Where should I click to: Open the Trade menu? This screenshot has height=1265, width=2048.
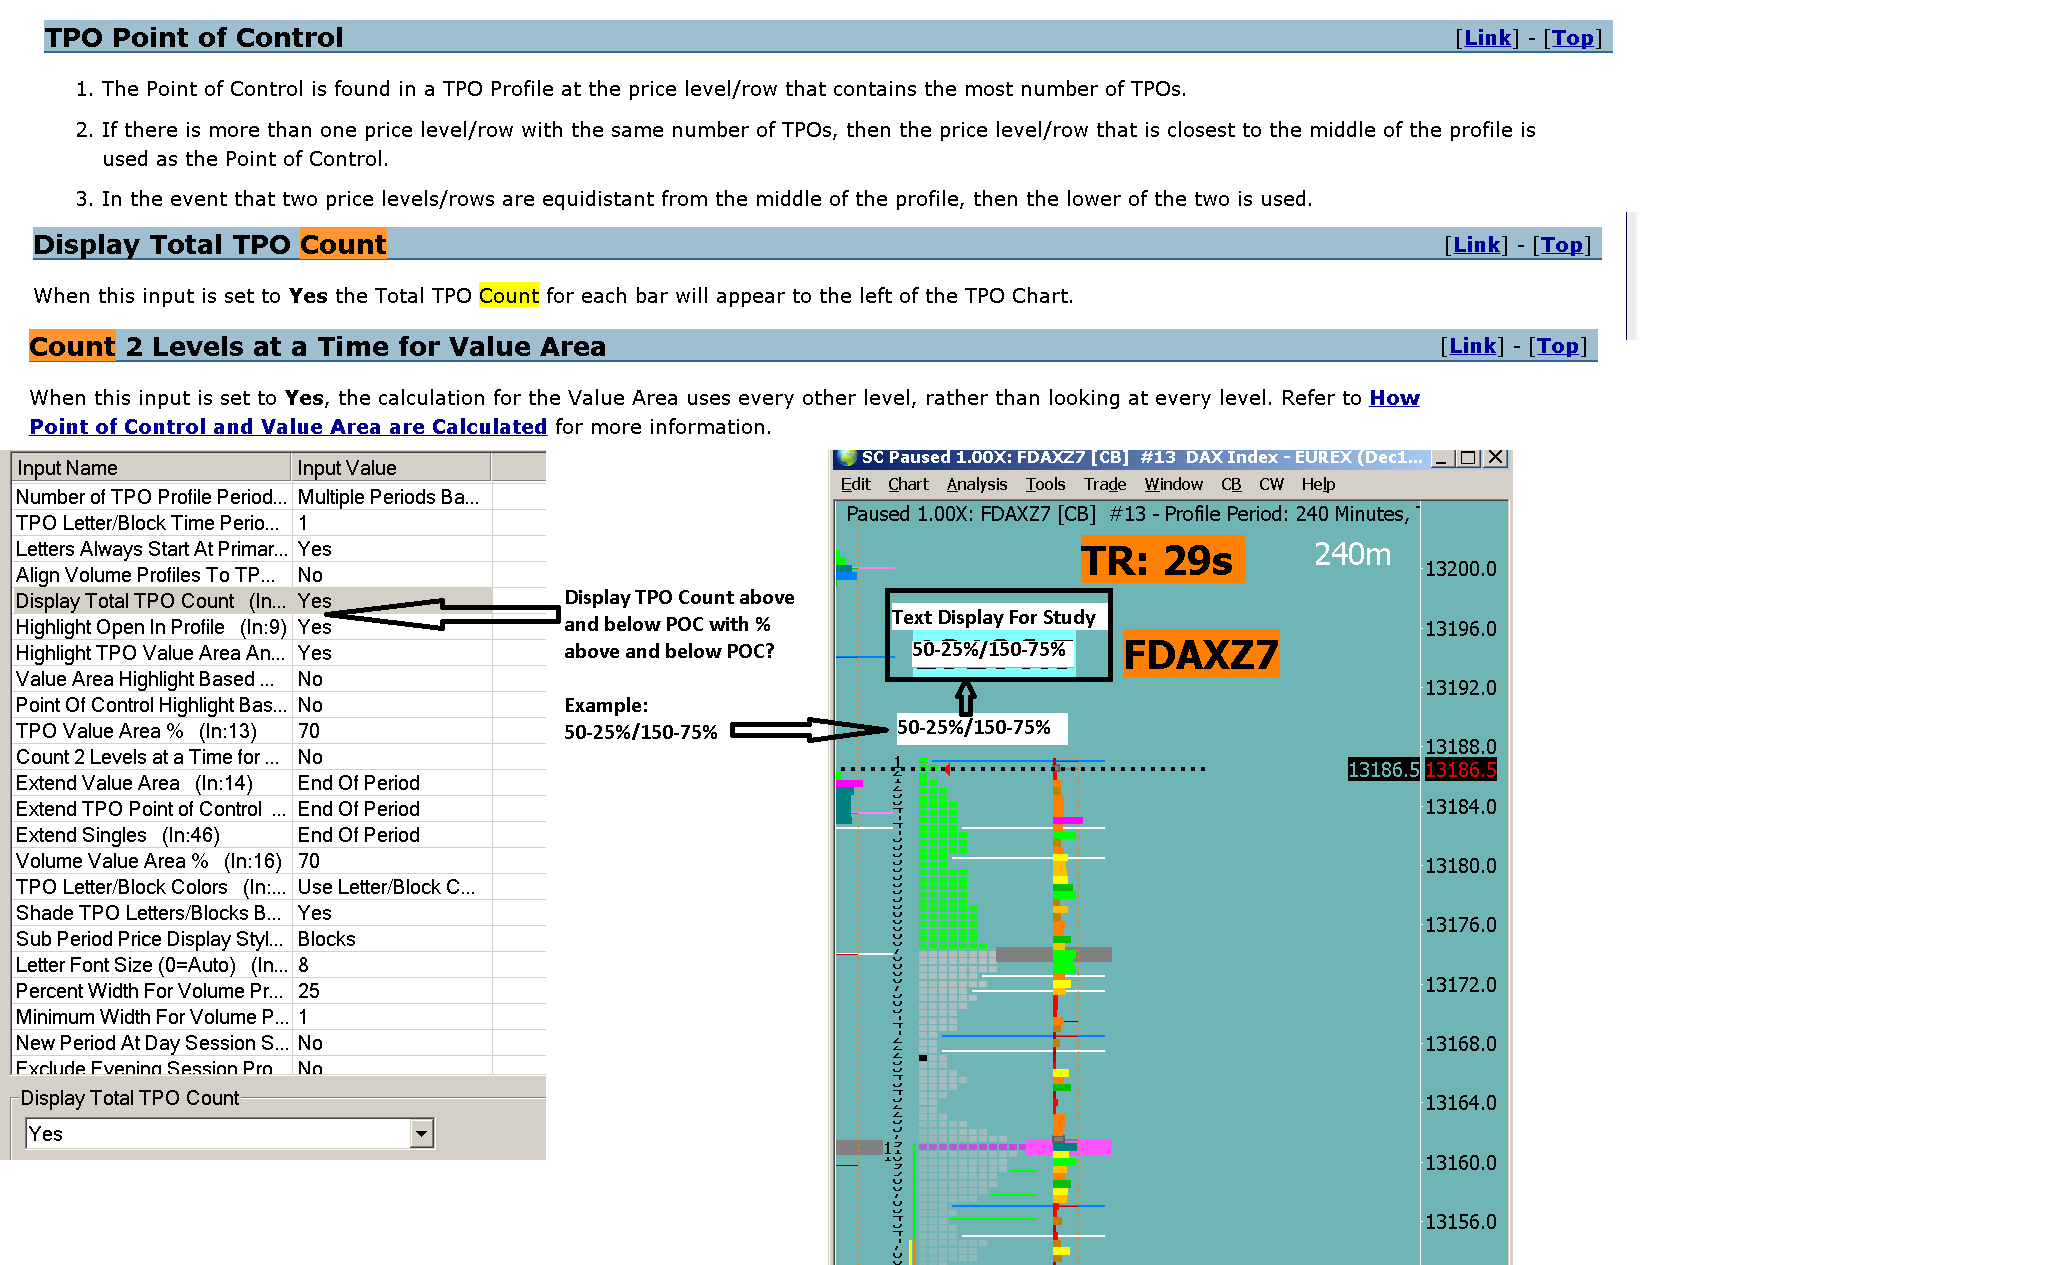tap(1104, 484)
